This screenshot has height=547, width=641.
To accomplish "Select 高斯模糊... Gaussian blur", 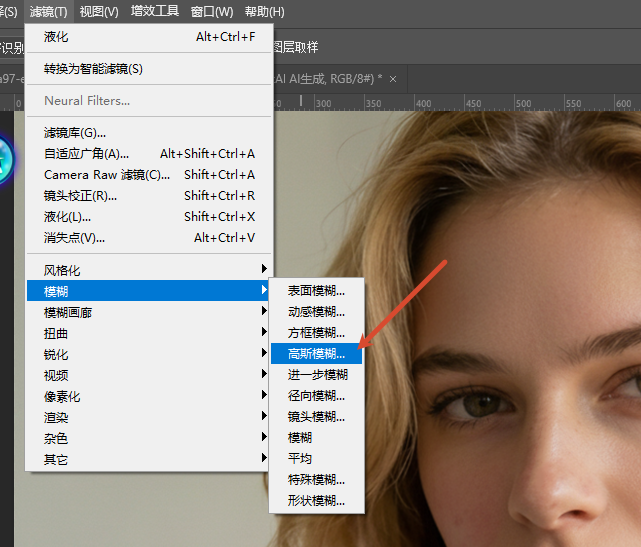I will click(x=316, y=354).
